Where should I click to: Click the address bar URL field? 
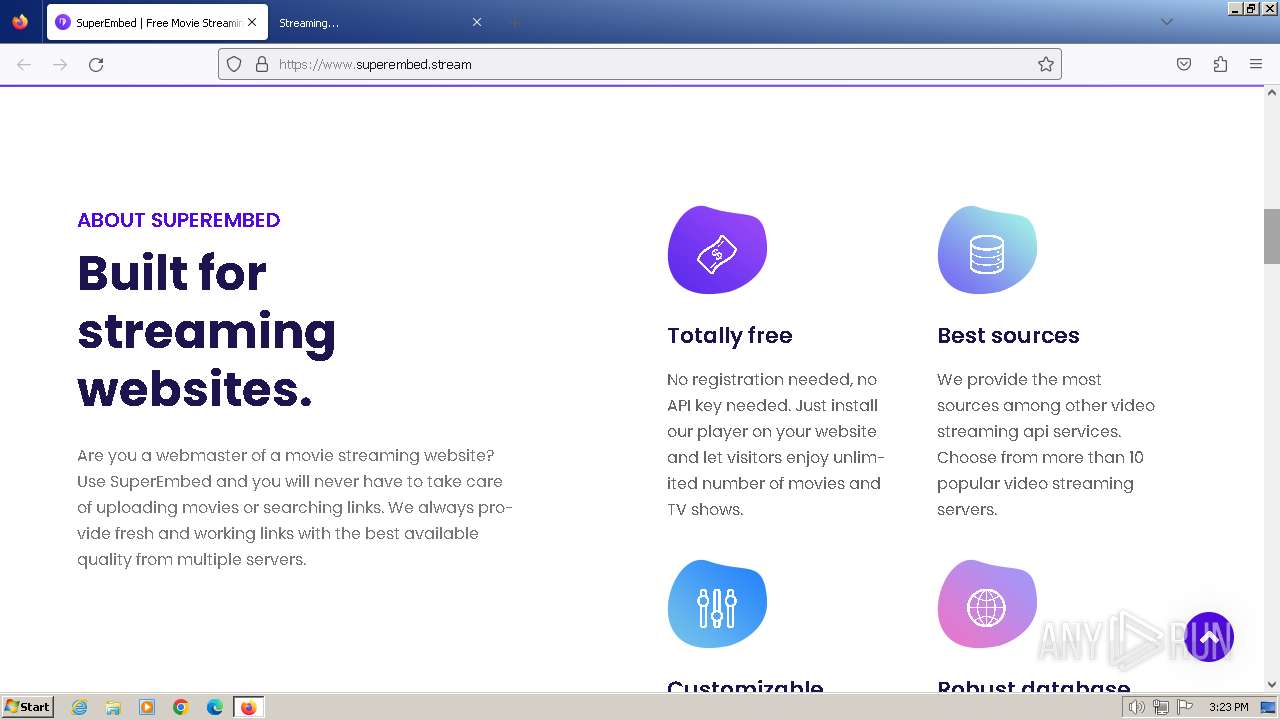pos(640,64)
